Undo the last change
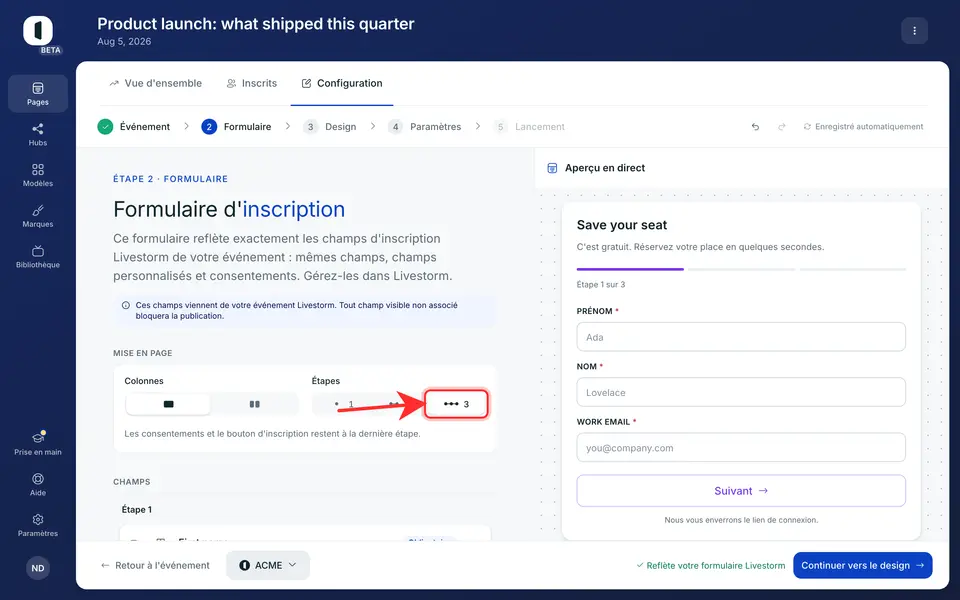The height and width of the screenshot is (600, 960). click(x=756, y=127)
